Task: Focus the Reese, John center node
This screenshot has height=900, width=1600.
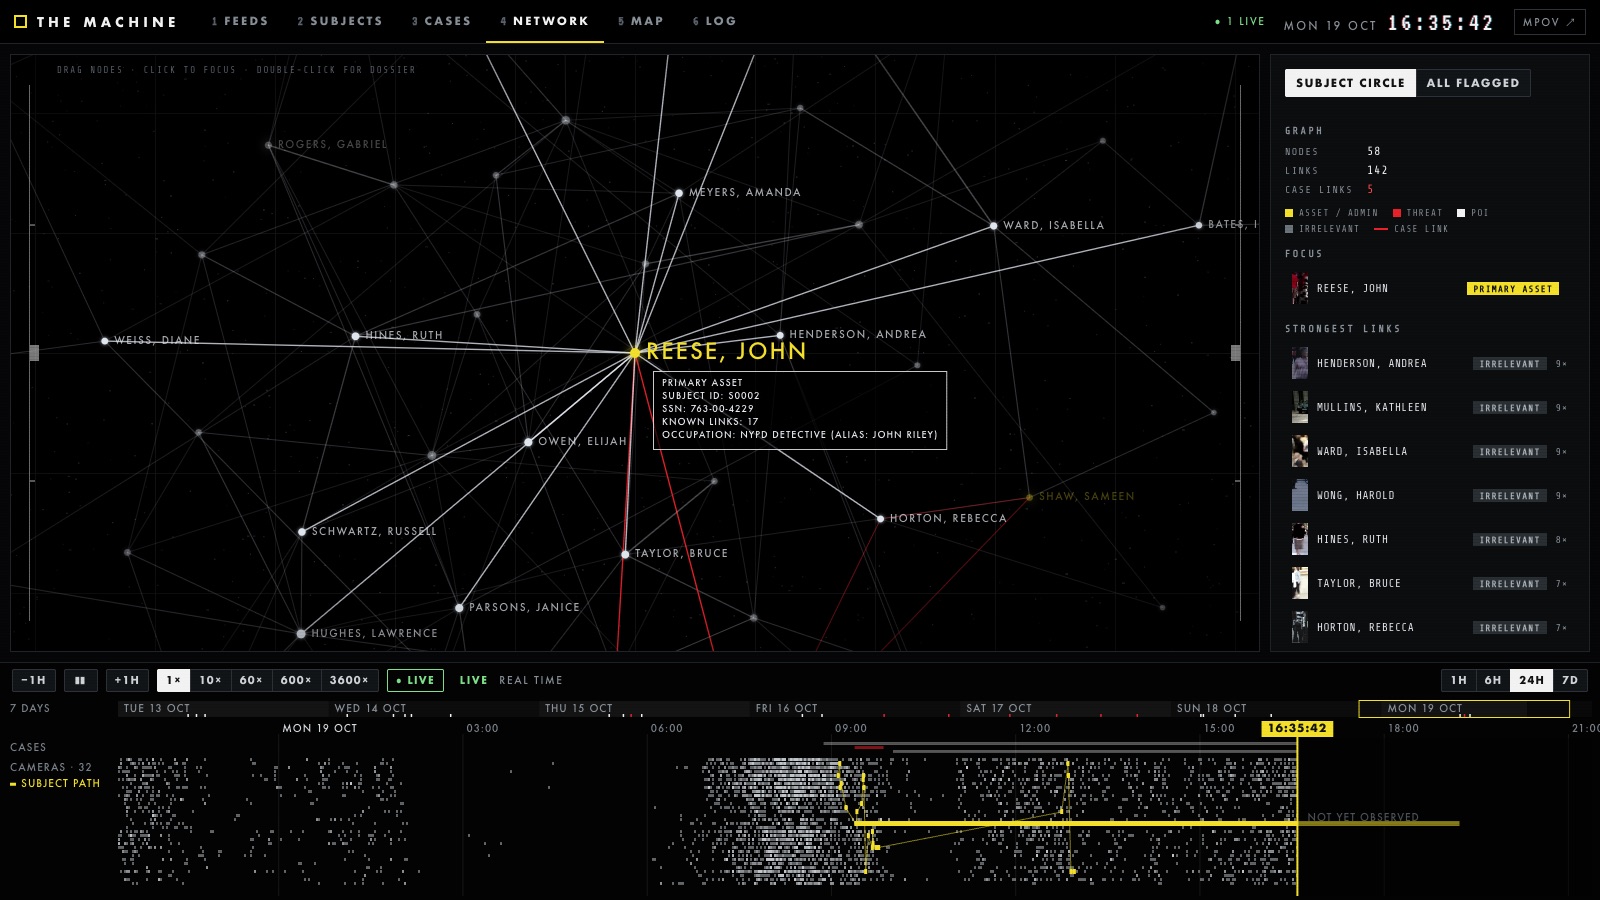Action: click(634, 352)
